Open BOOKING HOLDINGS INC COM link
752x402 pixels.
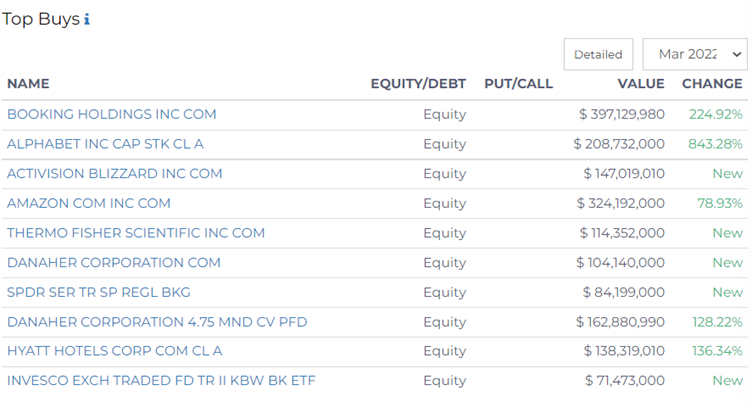112,114
